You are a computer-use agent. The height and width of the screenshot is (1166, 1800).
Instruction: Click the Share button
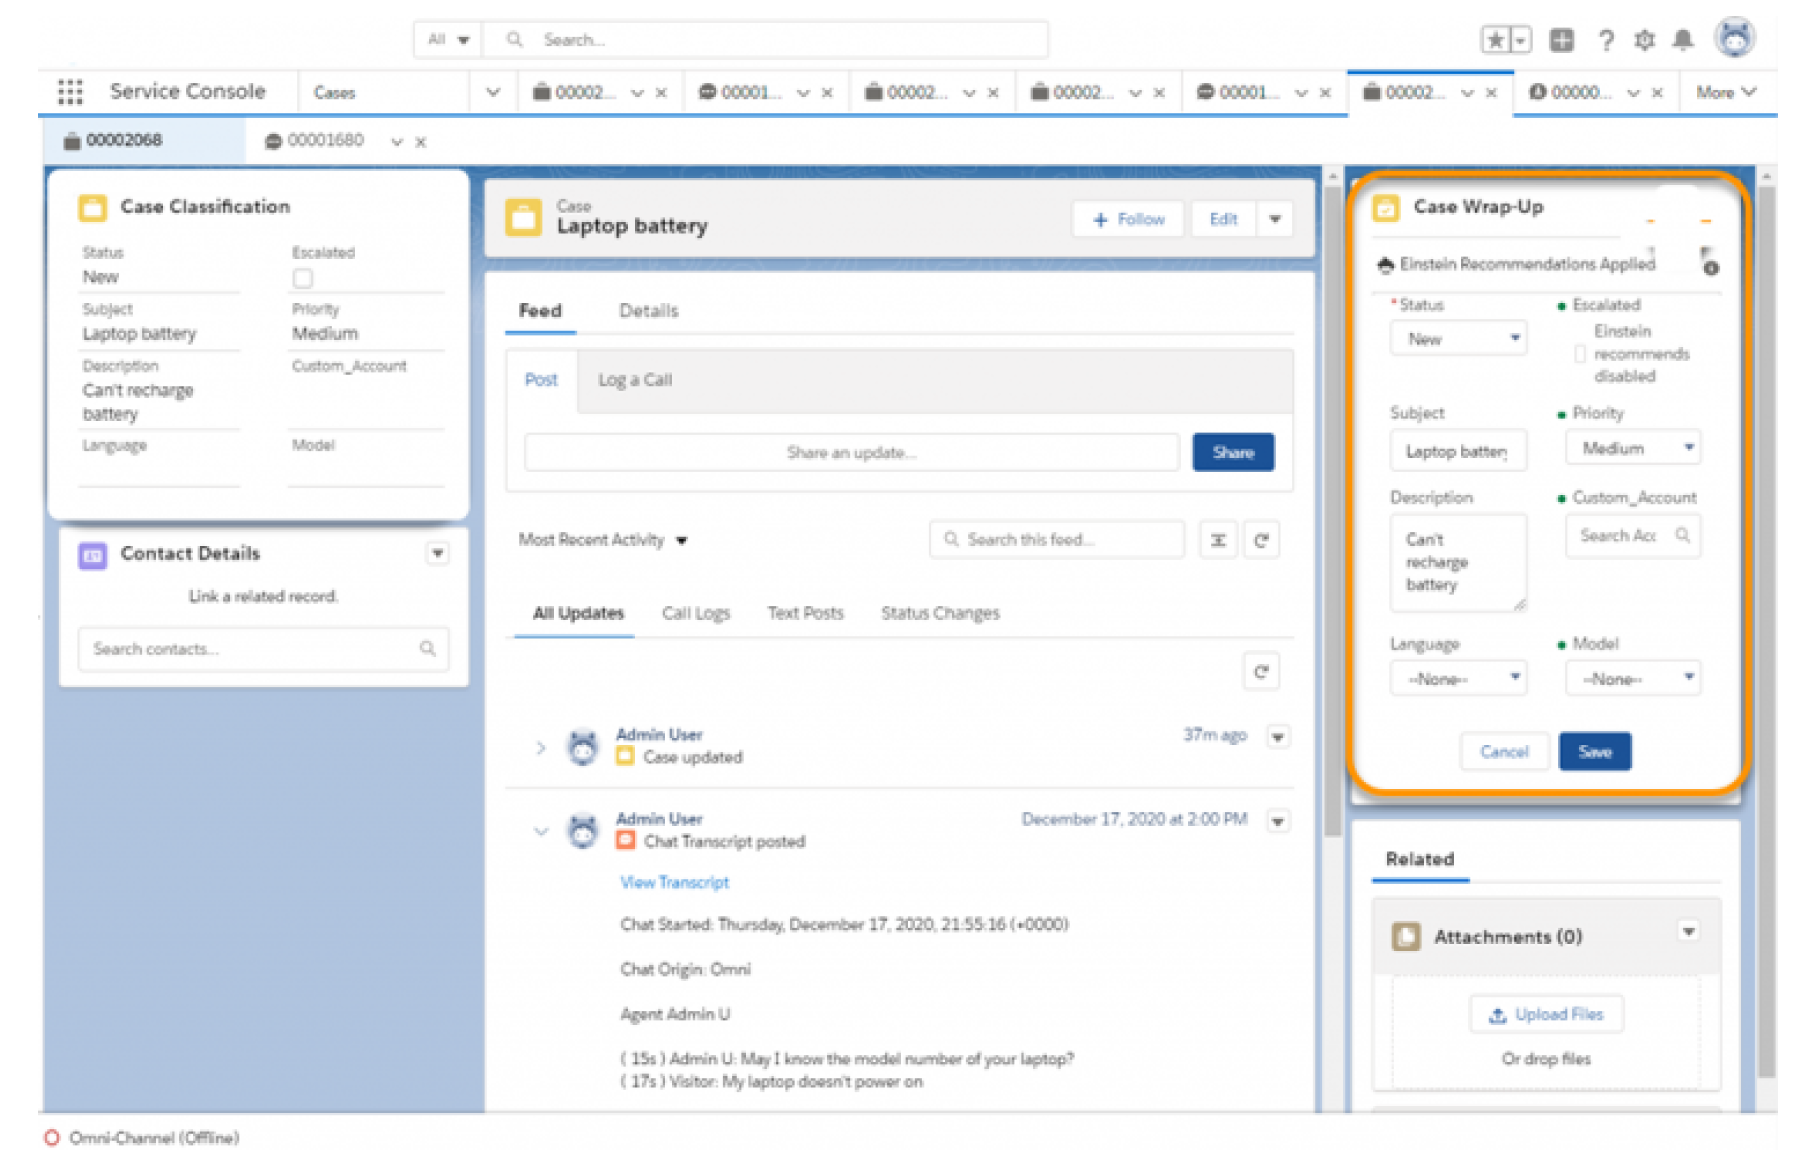point(1233,452)
